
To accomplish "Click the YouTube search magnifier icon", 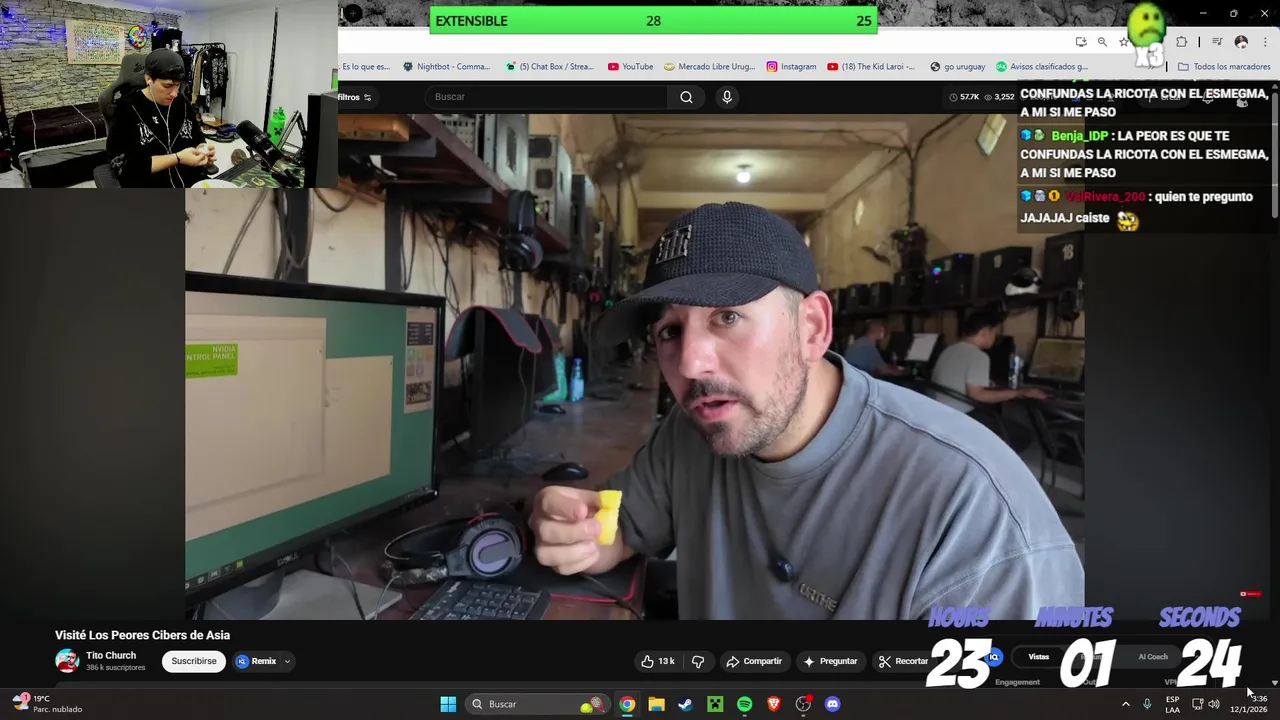I will 686,97.
